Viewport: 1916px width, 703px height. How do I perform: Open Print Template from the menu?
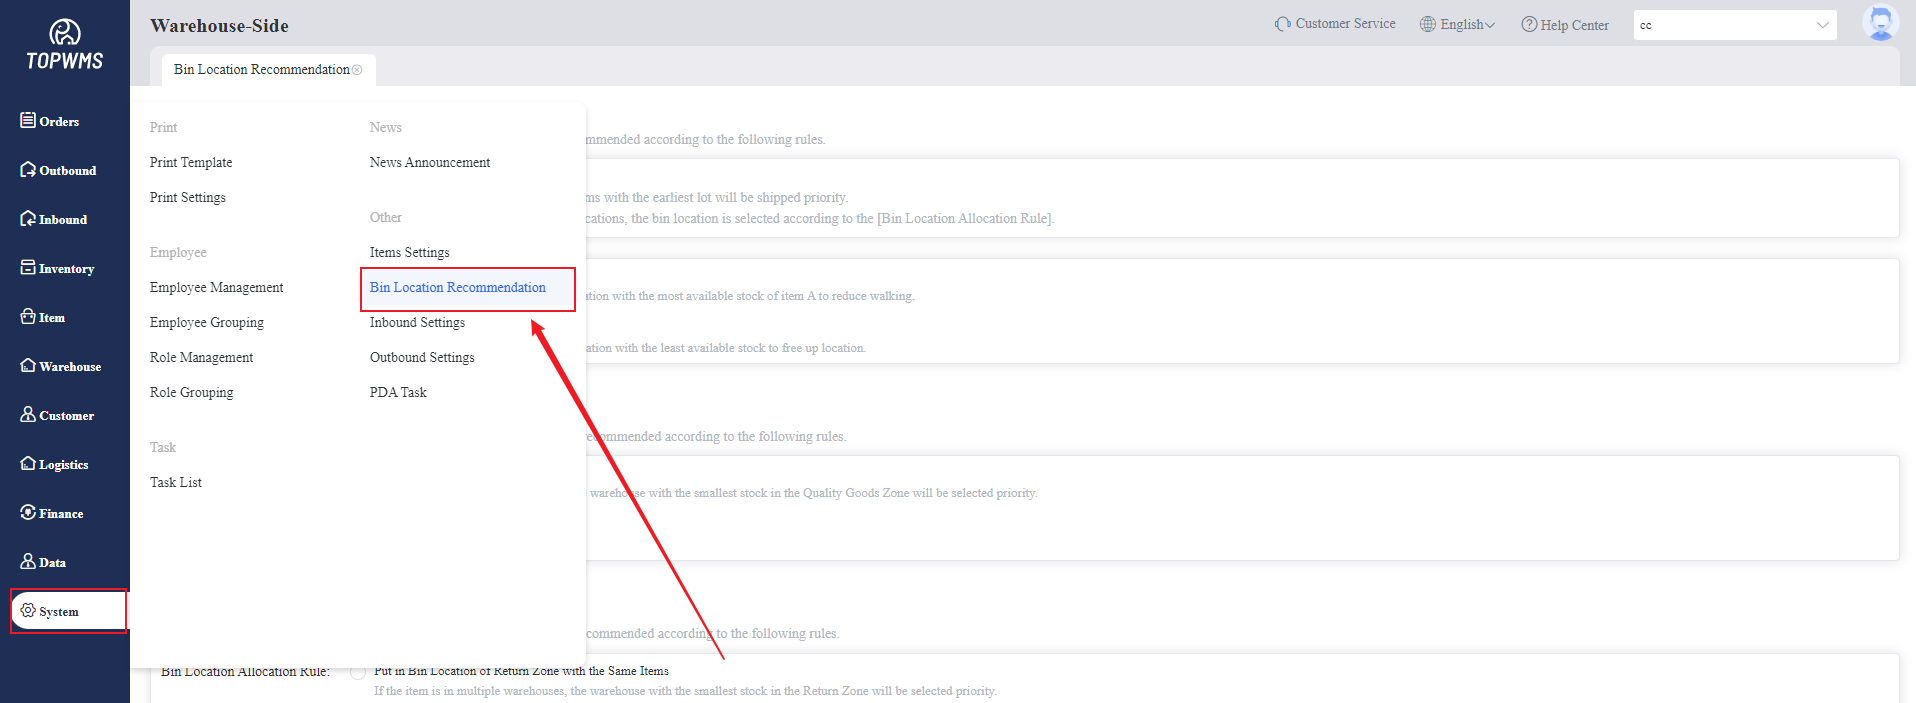[x=191, y=162]
